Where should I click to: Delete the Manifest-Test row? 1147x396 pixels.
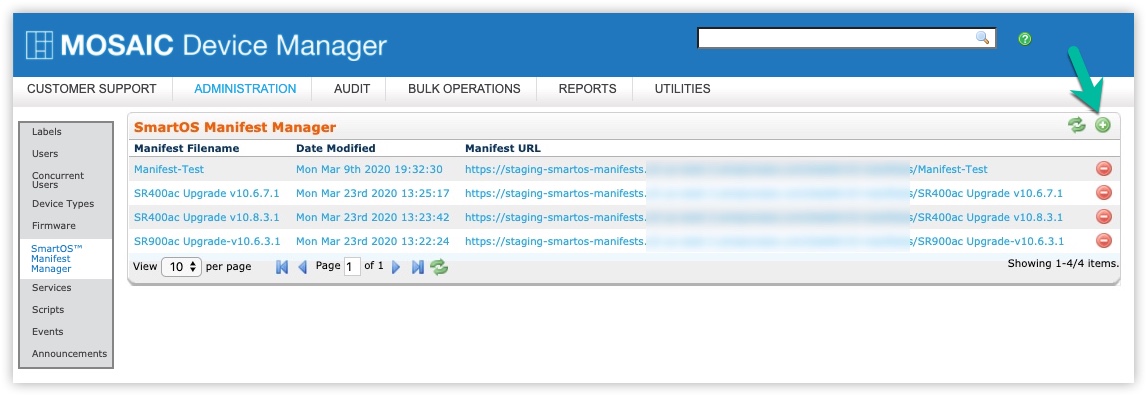tap(1104, 169)
